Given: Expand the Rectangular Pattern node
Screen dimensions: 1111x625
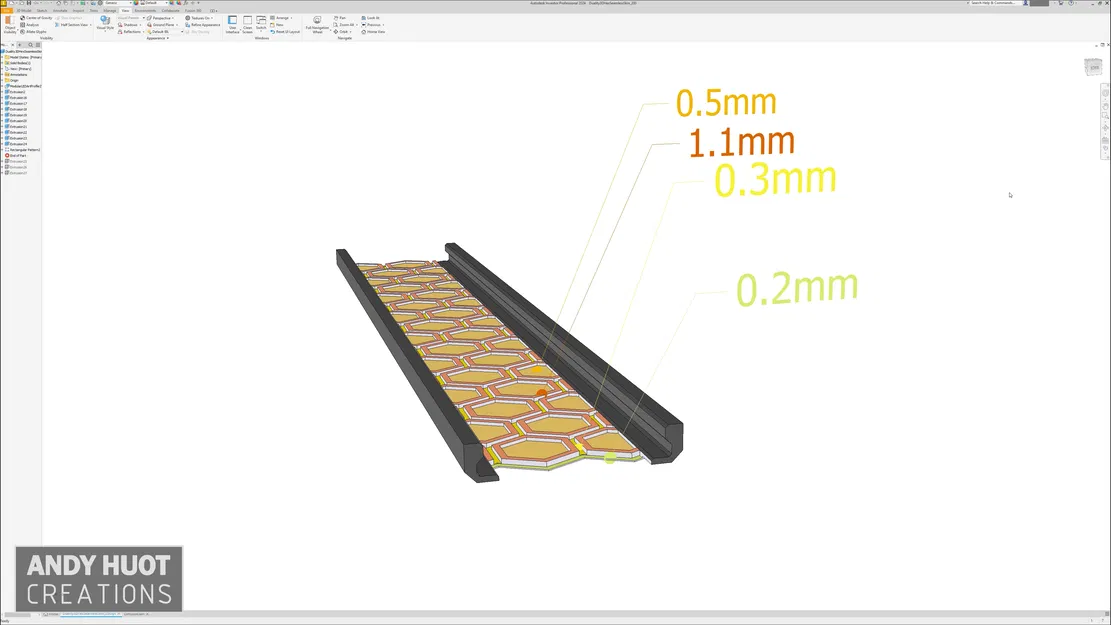Looking at the screenshot, I should click(x=2, y=150).
